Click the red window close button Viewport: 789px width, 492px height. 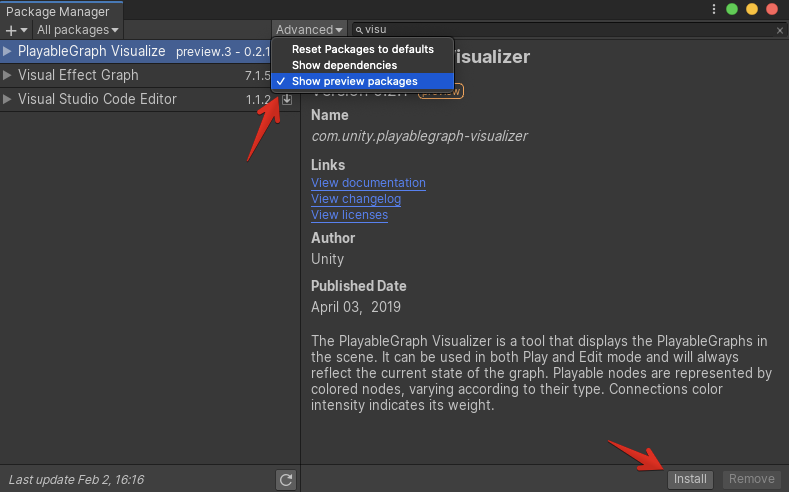coord(772,9)
